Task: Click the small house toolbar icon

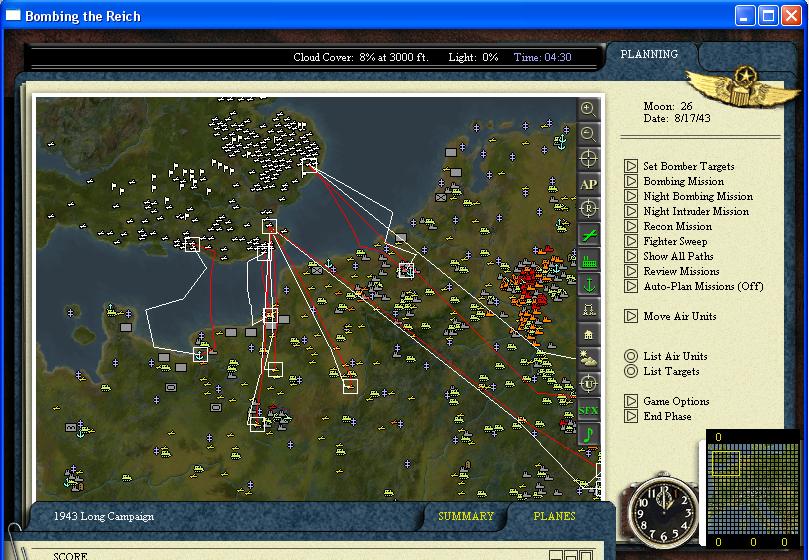Action: 588,334
